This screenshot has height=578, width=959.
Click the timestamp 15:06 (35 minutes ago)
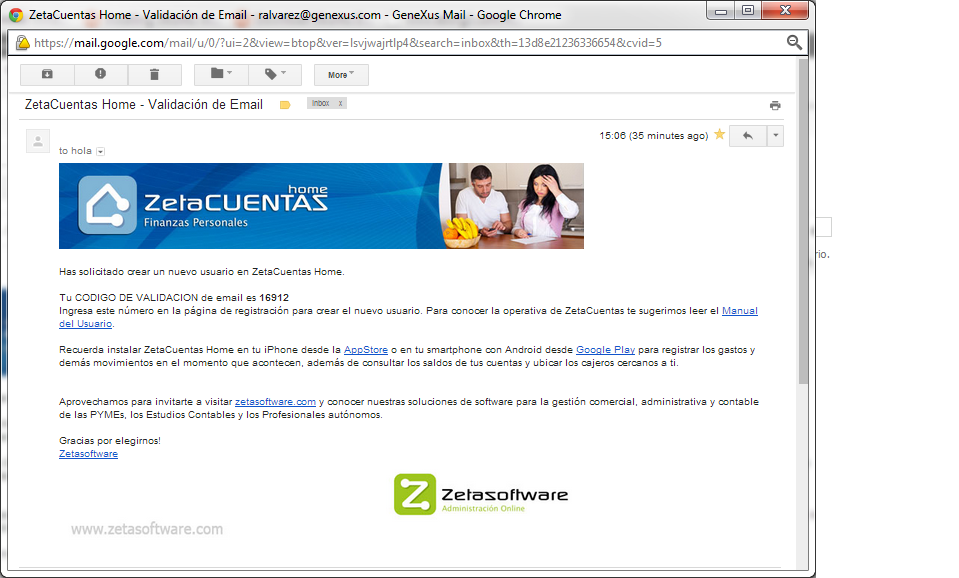click(653, 136)
